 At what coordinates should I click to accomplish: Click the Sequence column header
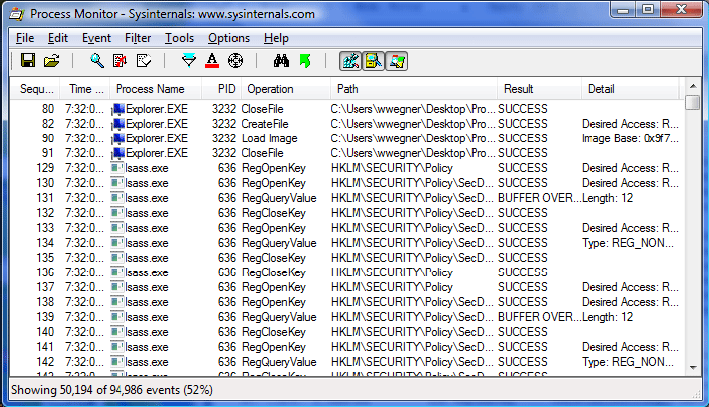37,89
